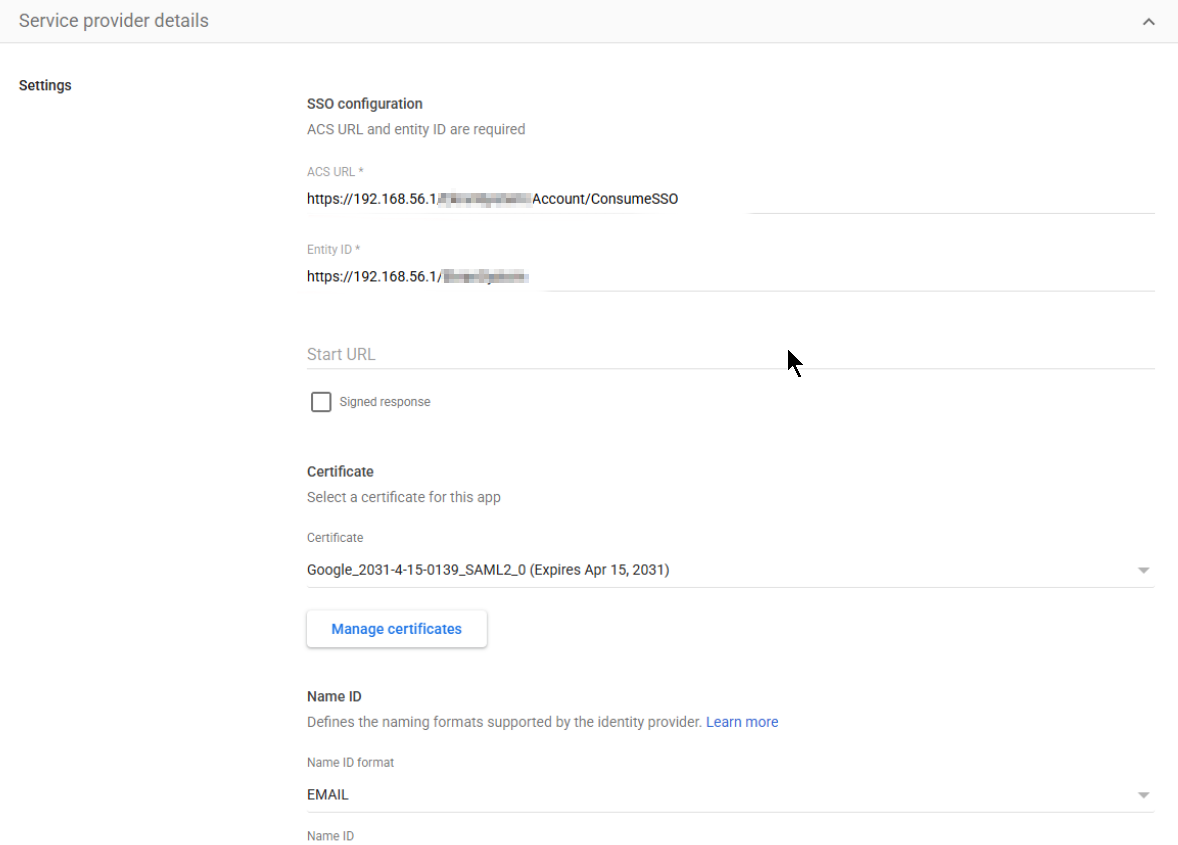Click the Entity ID input field

point(730,276)
